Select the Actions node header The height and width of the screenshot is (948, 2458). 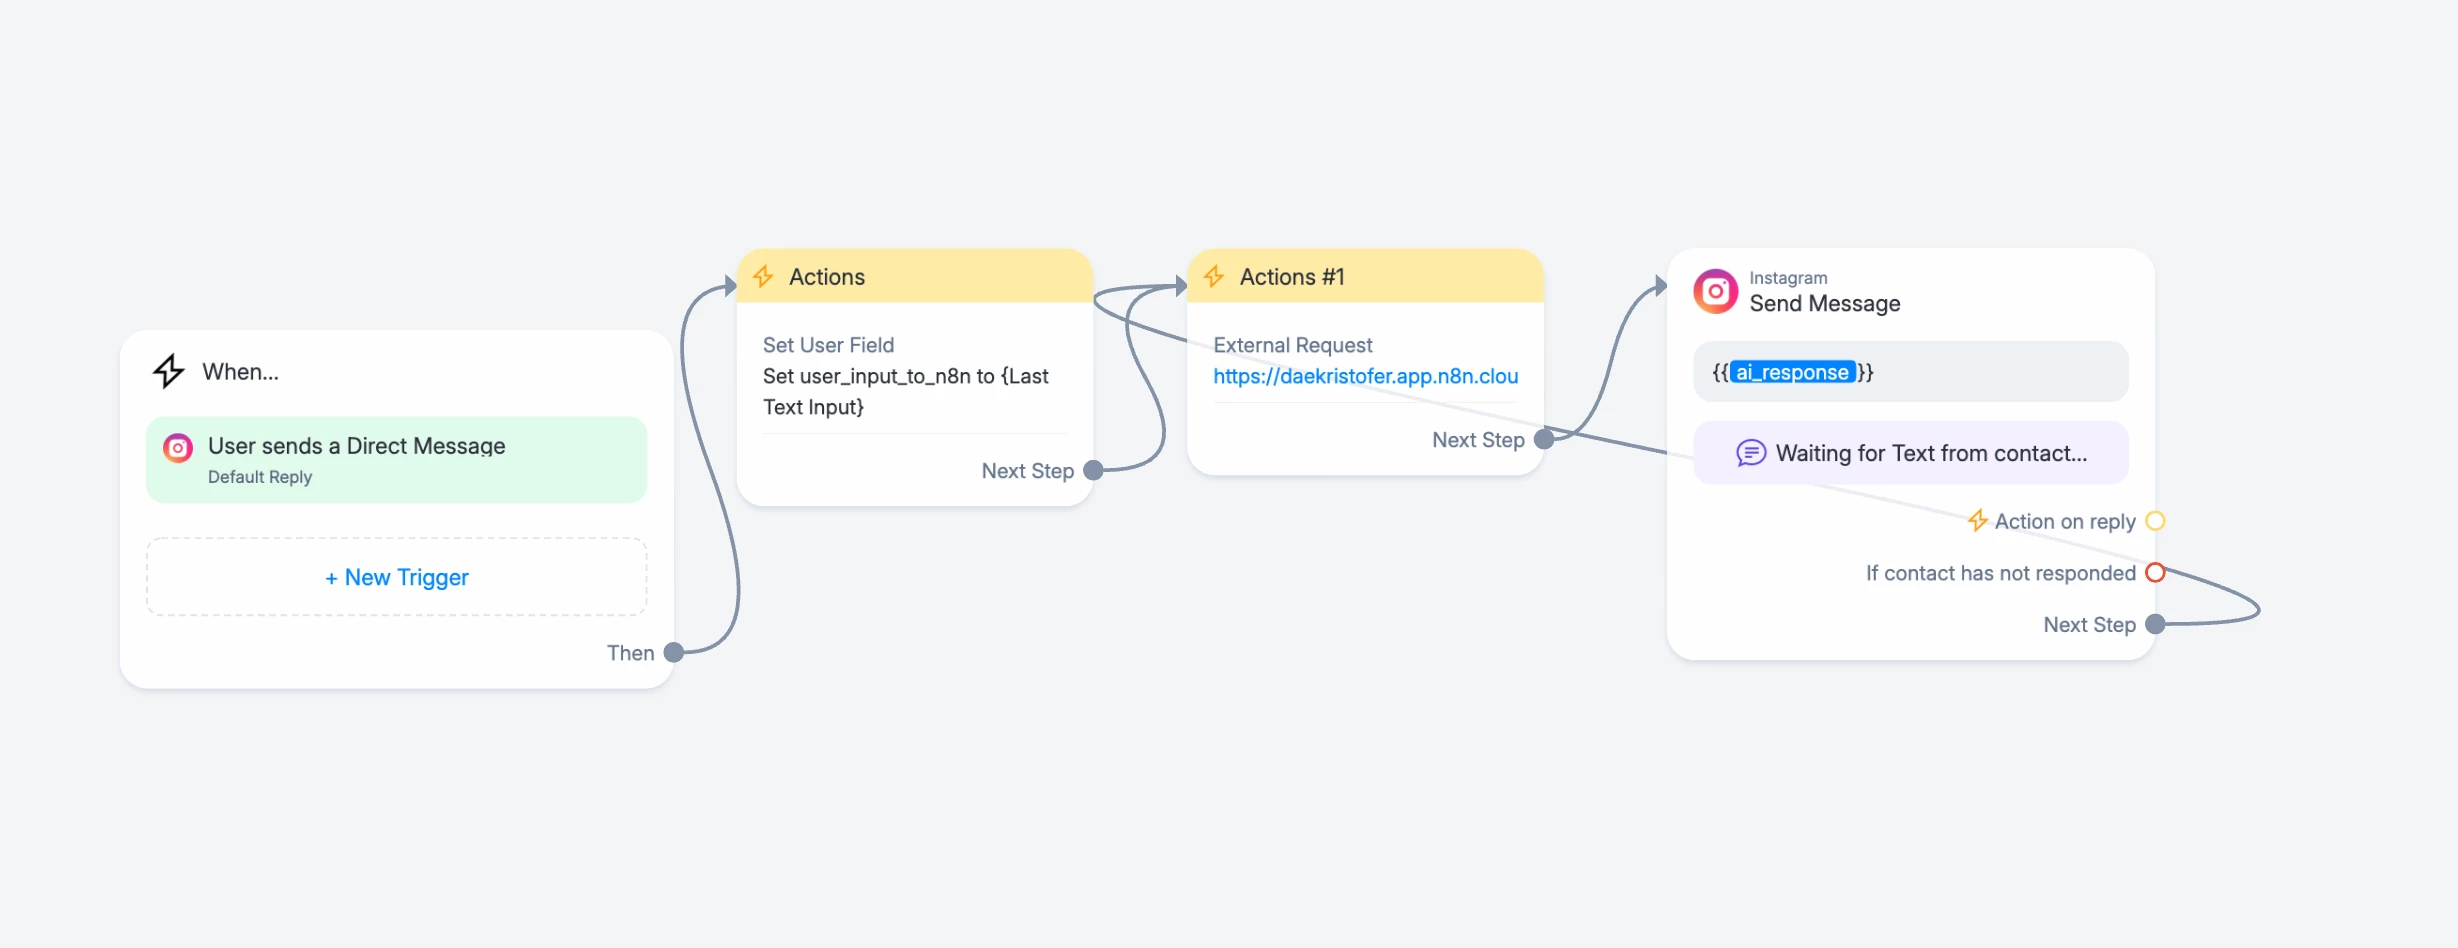tap(915, 276)
